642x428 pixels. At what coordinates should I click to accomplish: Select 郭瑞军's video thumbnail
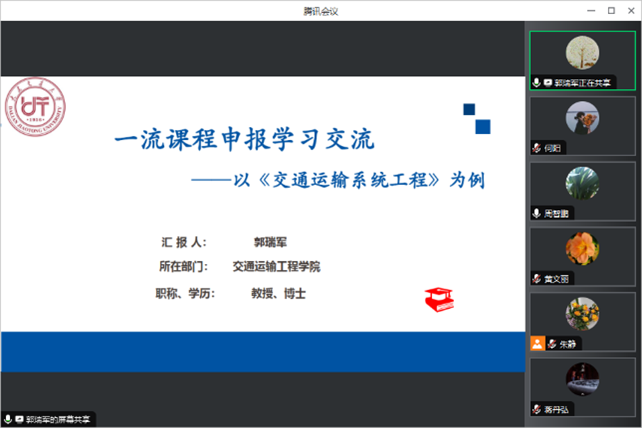(x=582, y=53)
